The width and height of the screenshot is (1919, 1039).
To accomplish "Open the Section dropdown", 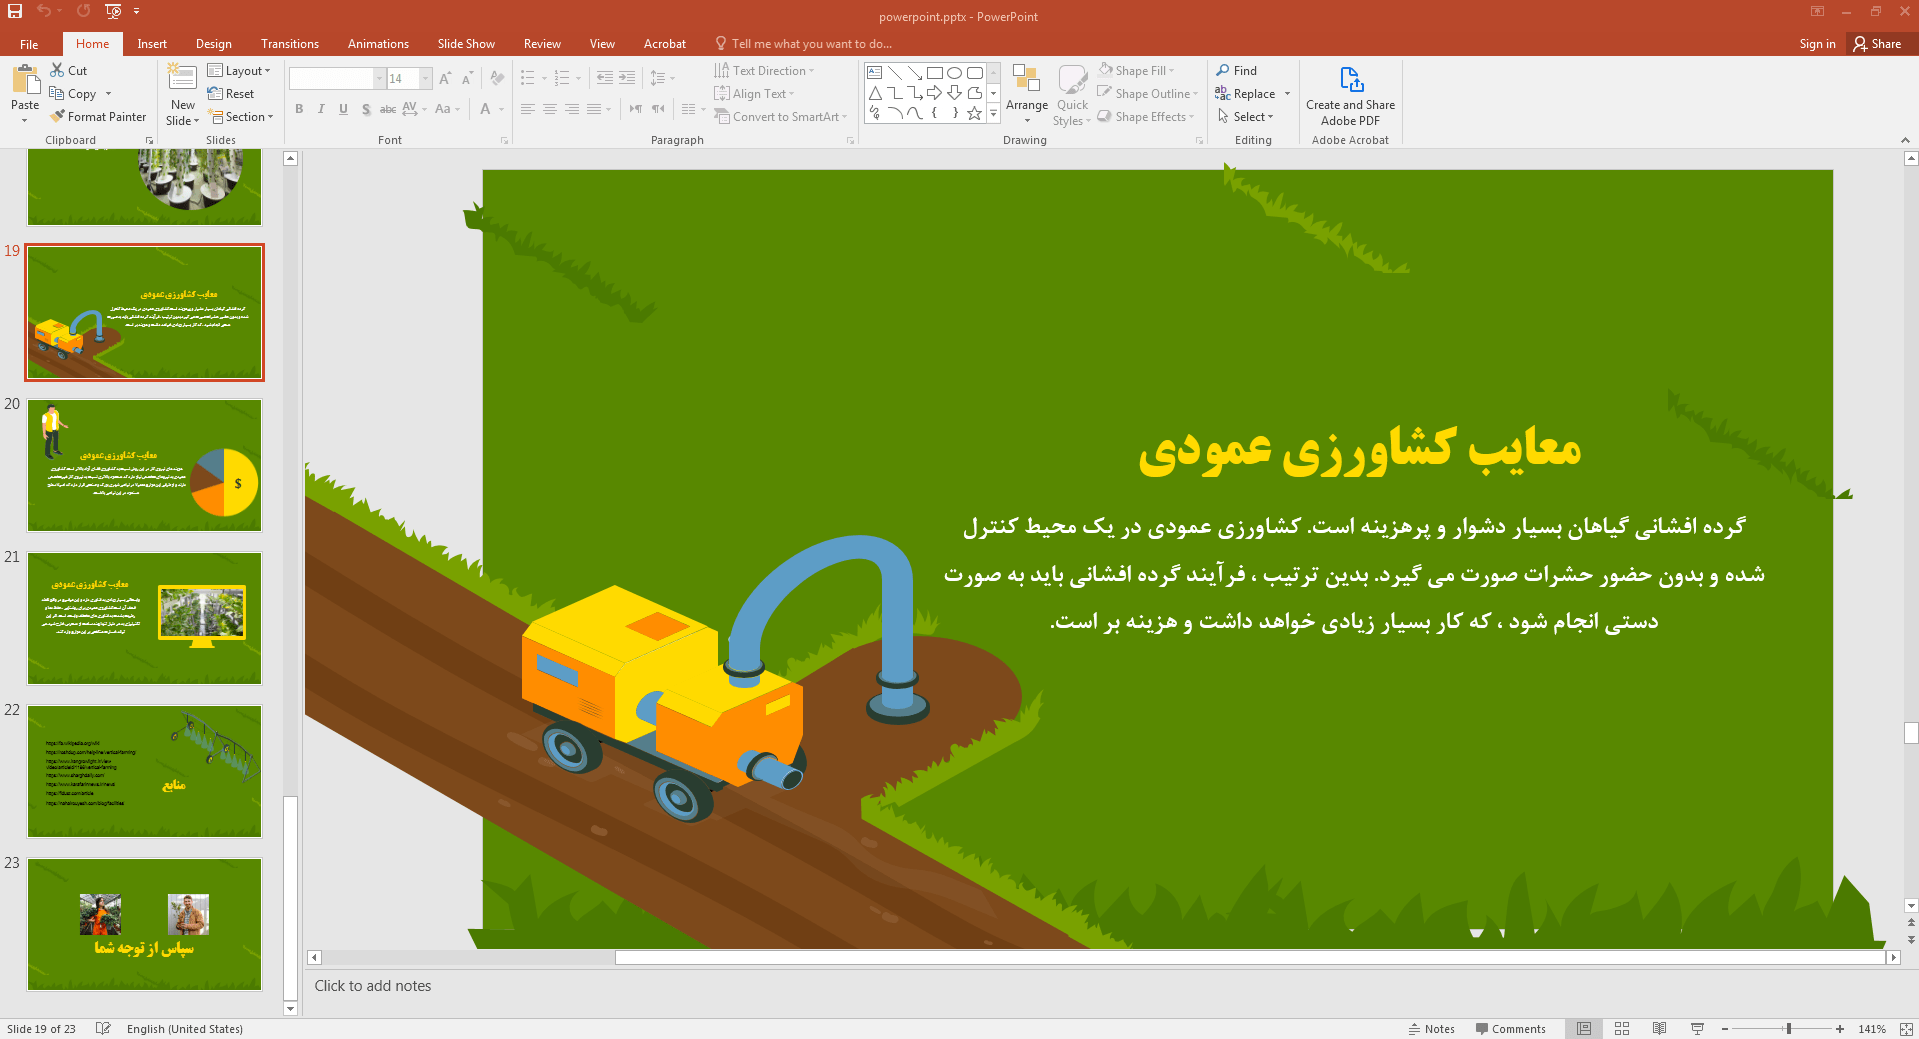I will pyautogui.click(x=241, y=117).
